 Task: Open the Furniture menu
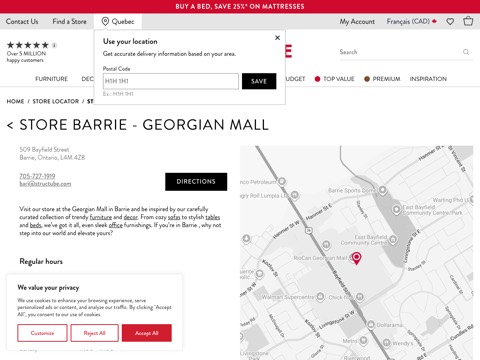click(51, 79)
